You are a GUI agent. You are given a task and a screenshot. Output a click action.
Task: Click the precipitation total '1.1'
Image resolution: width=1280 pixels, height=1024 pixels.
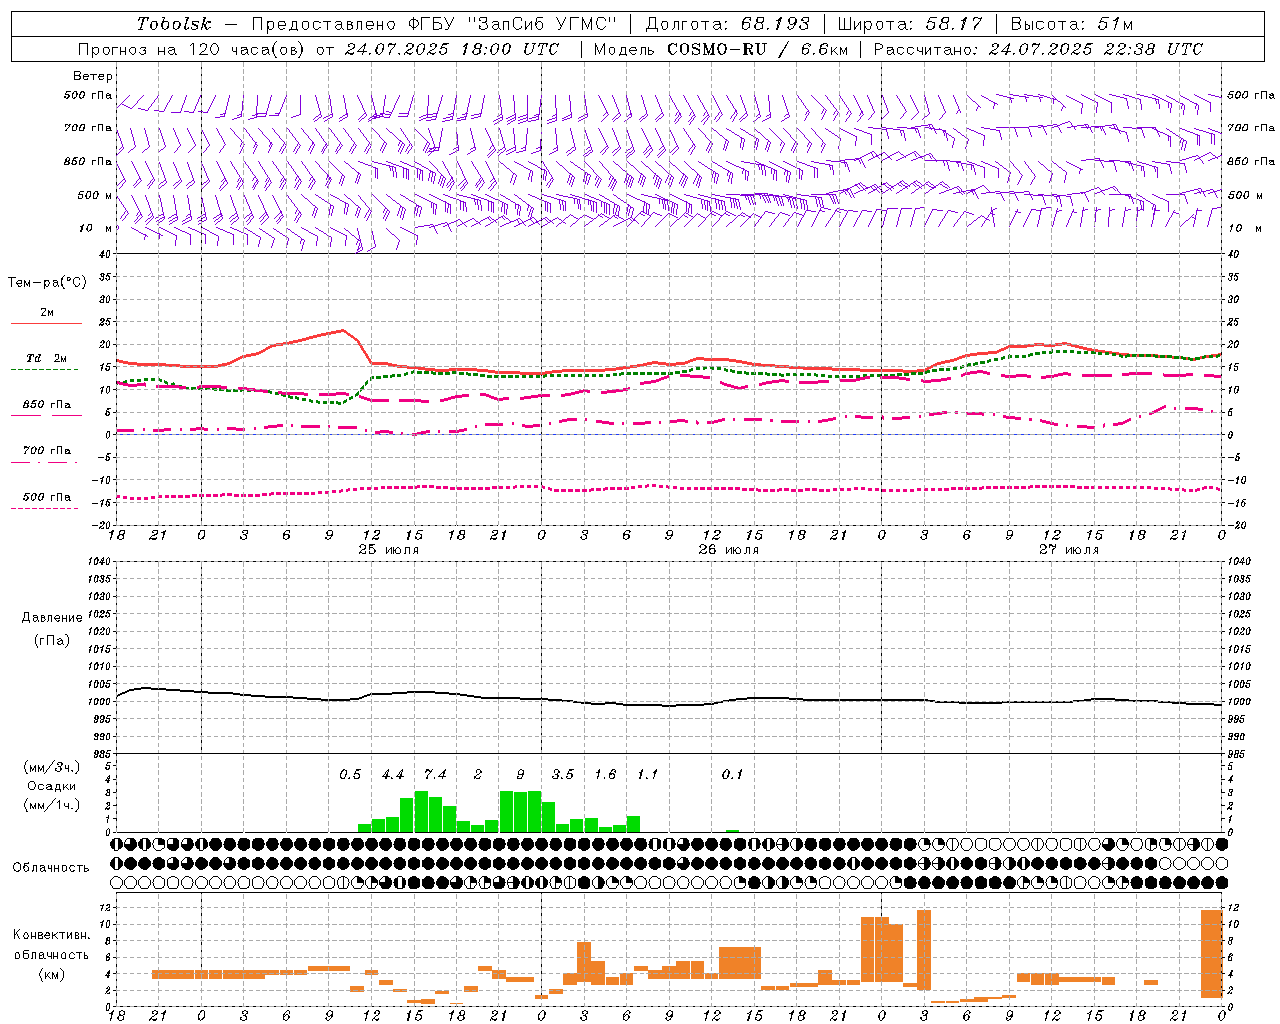(648, 774)
